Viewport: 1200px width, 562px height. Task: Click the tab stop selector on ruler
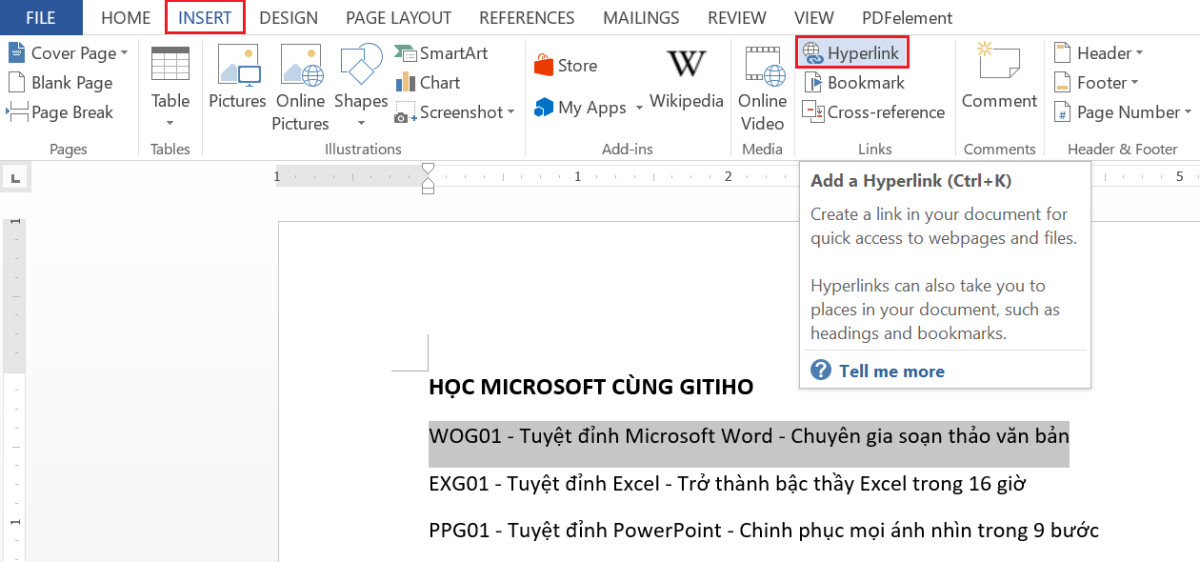15,178
